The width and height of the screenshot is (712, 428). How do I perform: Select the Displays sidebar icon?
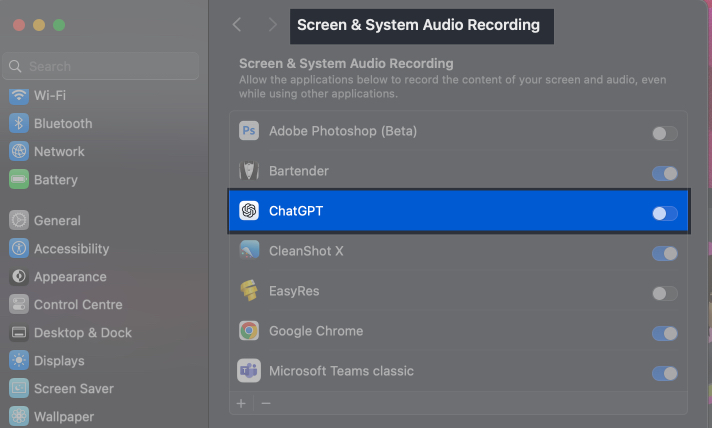point(18,361)
